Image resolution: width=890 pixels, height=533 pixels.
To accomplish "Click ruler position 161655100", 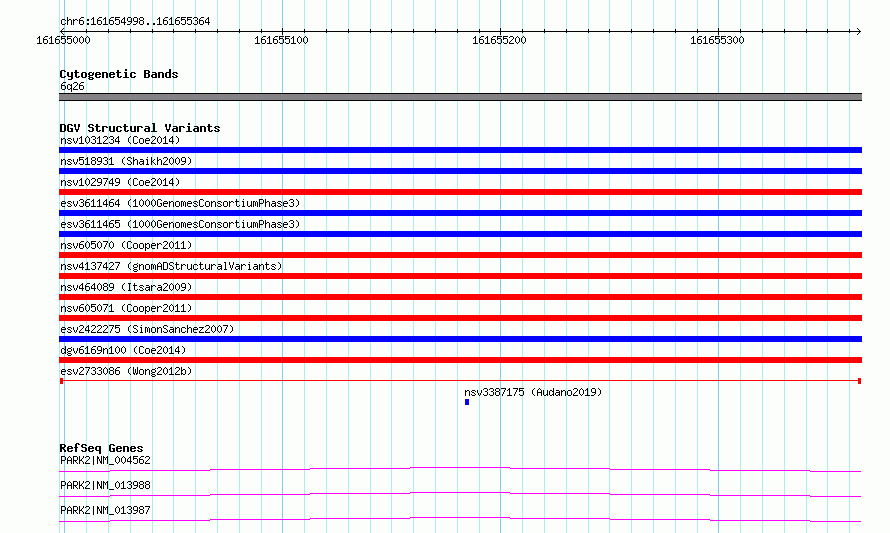I will click(x=281, y=40).
